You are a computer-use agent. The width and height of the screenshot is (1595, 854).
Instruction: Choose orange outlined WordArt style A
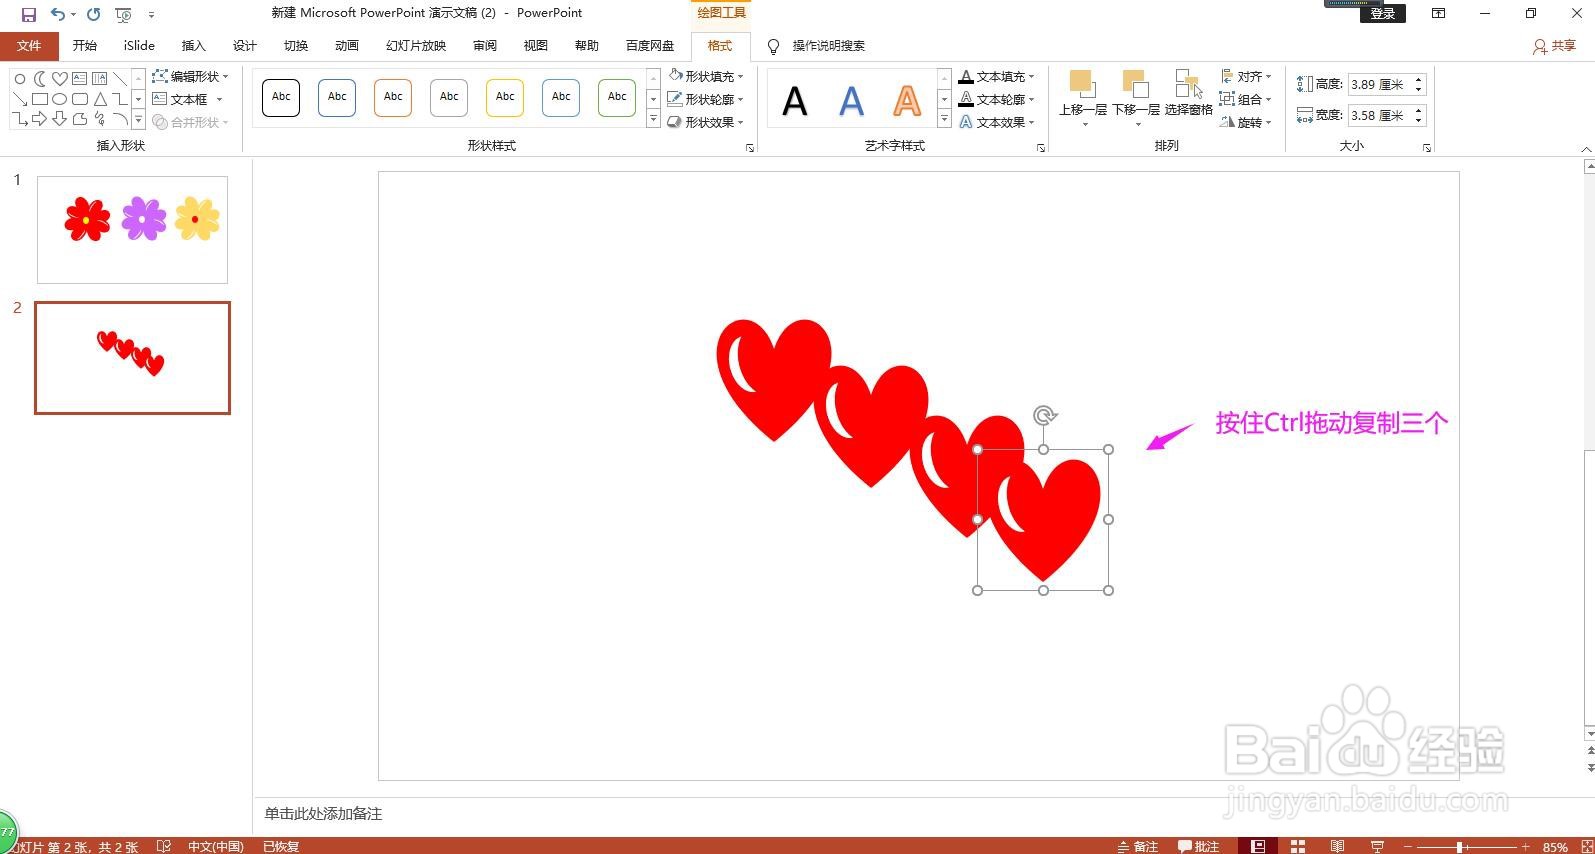(907, 100)
